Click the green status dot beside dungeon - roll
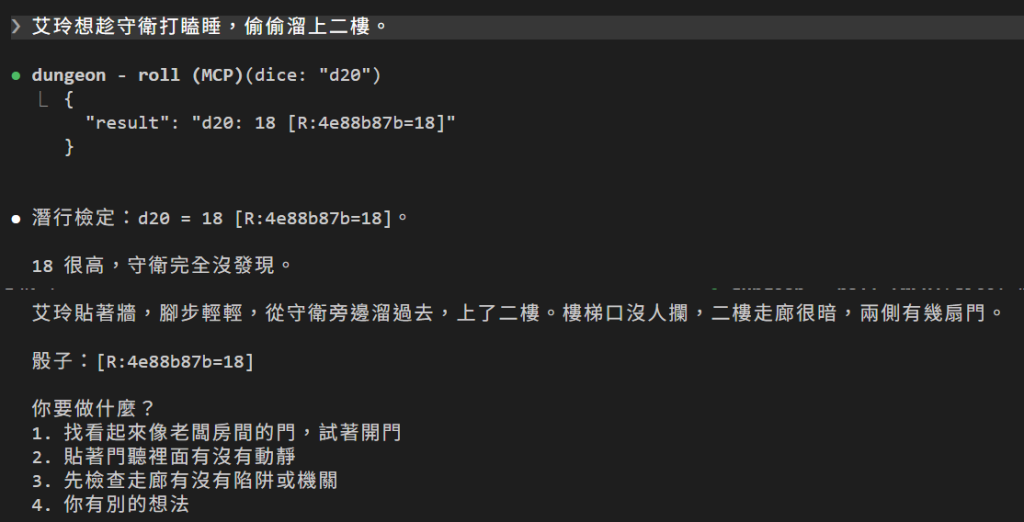1024x522 pixels. coord(16,76)
